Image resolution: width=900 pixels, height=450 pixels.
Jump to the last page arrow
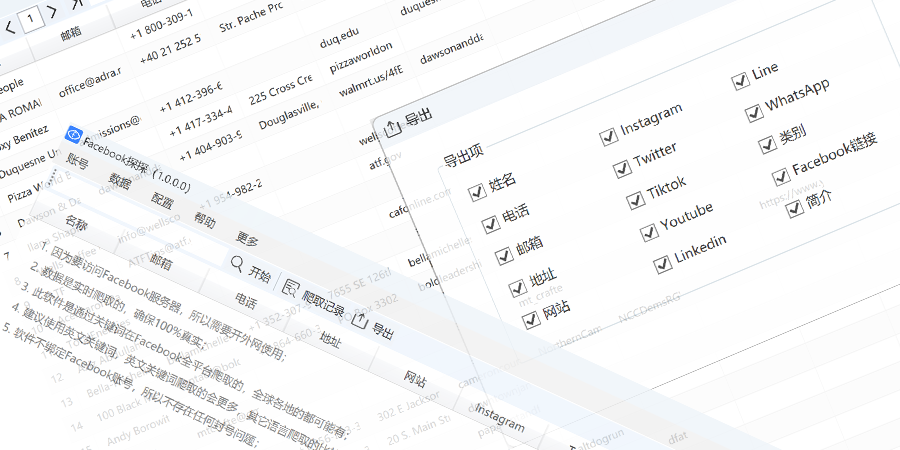tap(77, 3)
